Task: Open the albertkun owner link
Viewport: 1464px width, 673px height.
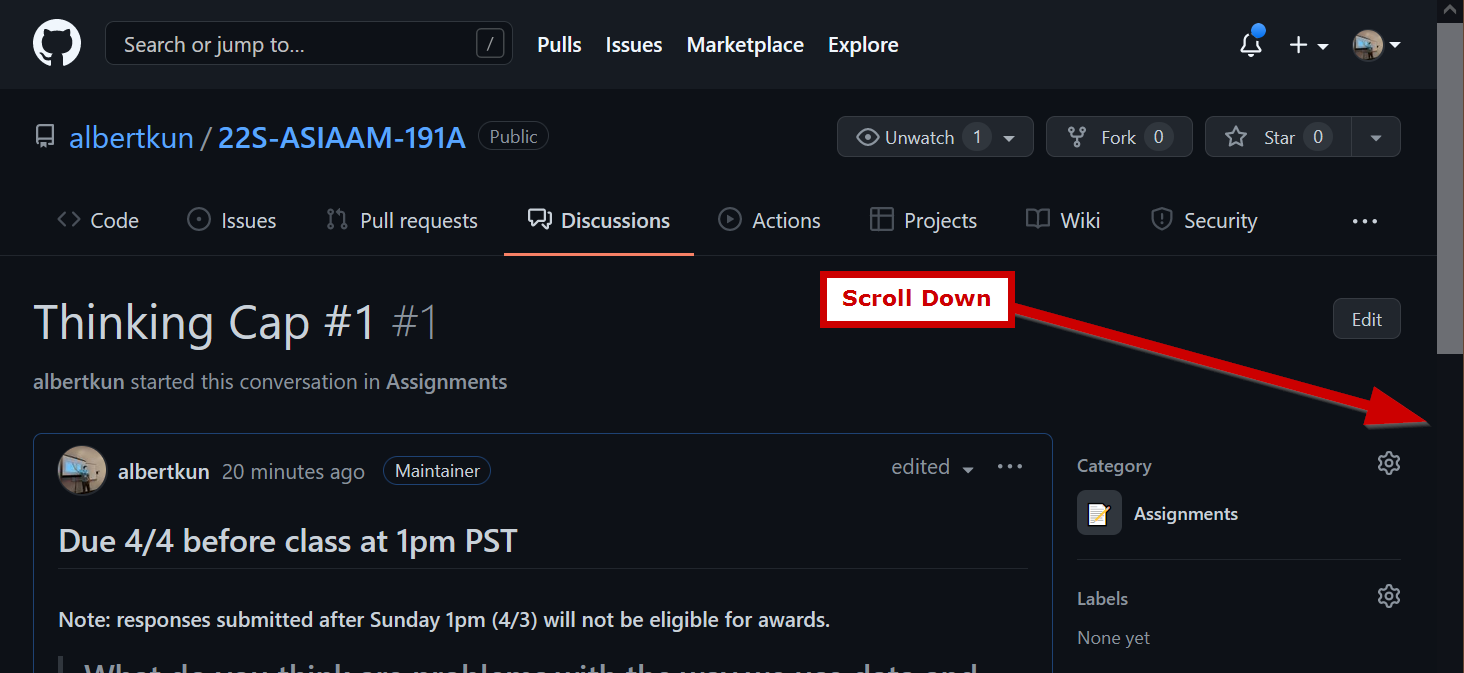Action: pyautogui.click(x=131, y=137)
